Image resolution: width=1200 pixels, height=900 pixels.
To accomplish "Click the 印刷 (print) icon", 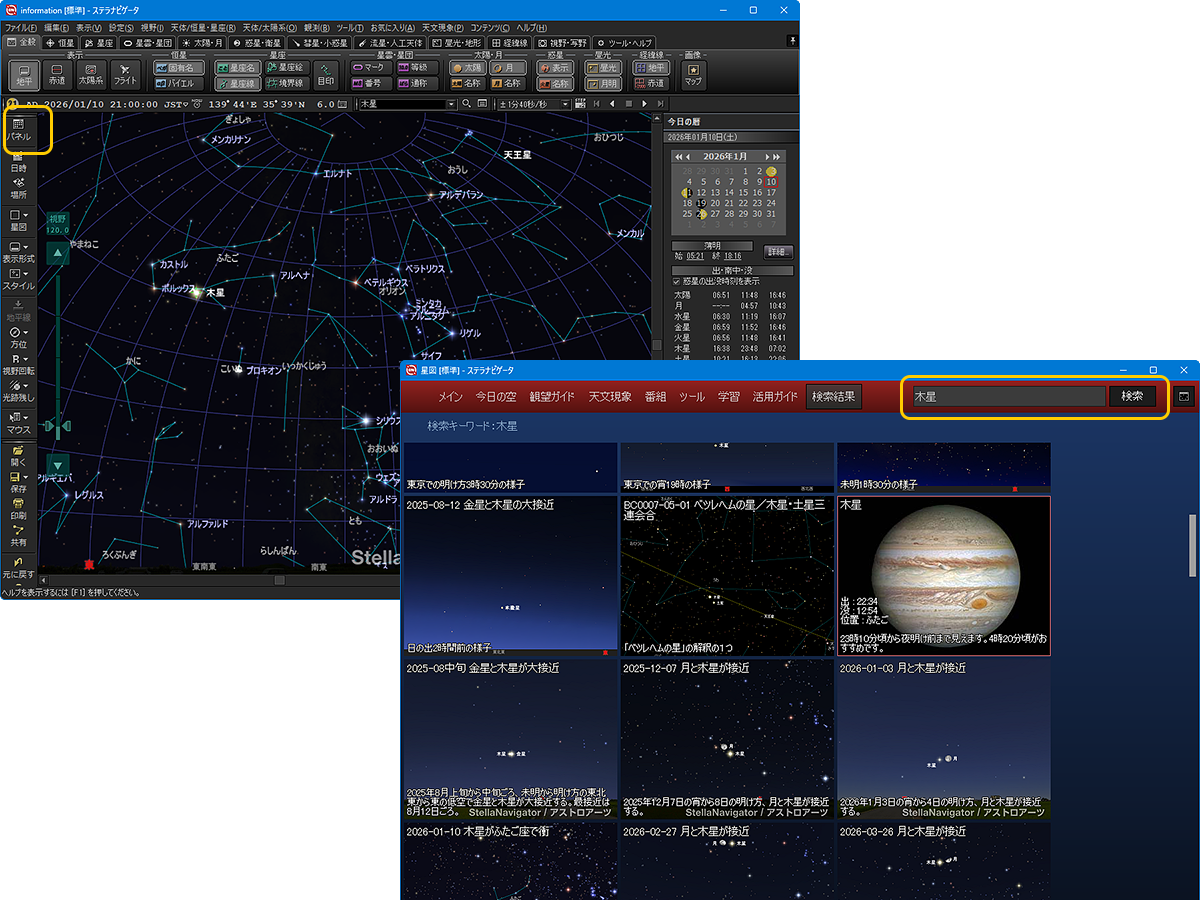I will (x=19, y=508).
